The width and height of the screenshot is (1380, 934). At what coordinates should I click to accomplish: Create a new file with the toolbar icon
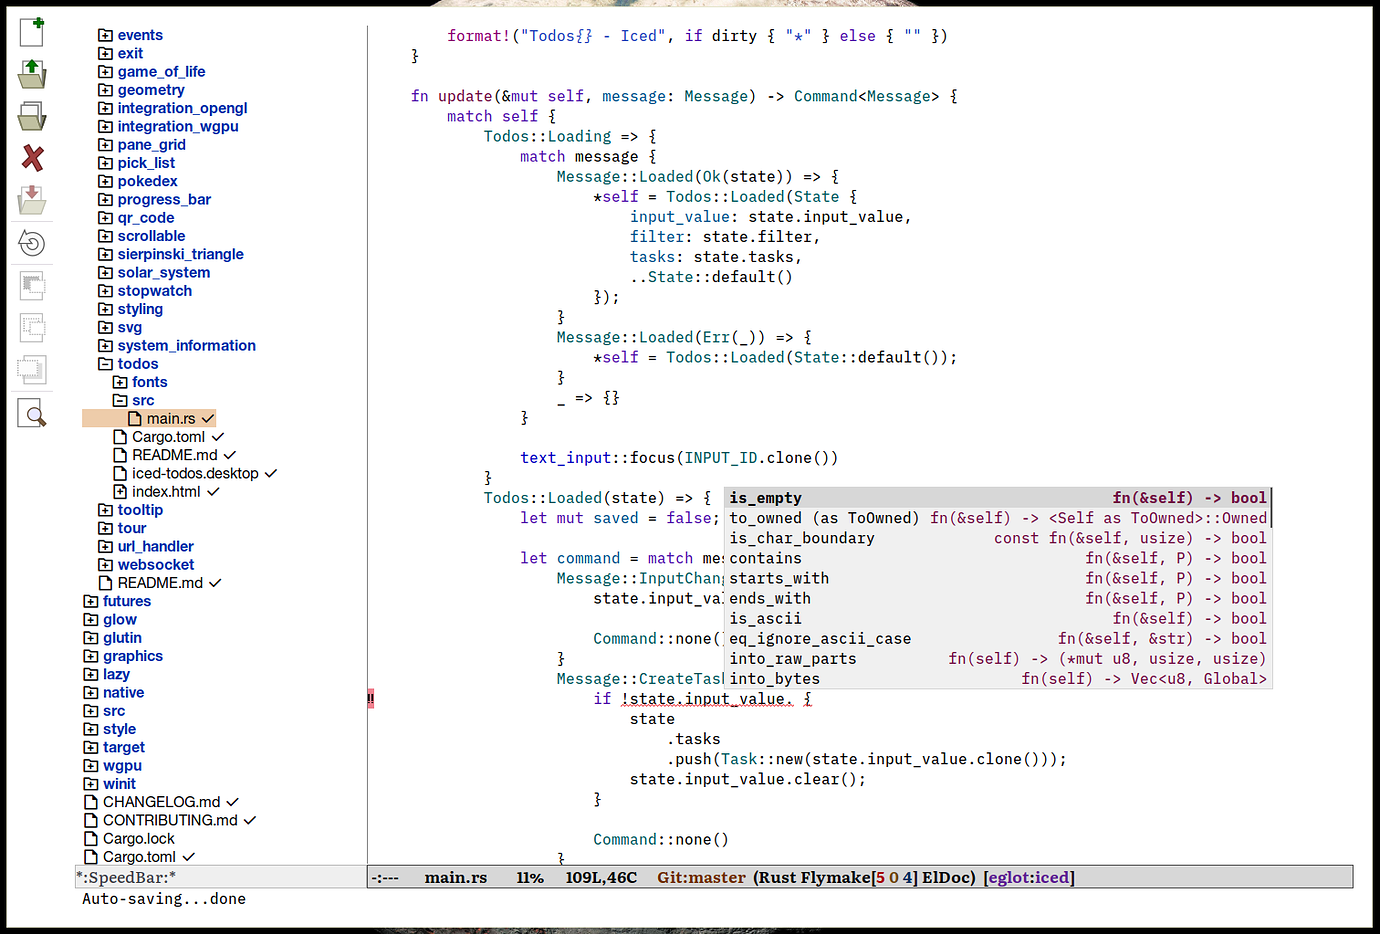click(x=31, y=31)
